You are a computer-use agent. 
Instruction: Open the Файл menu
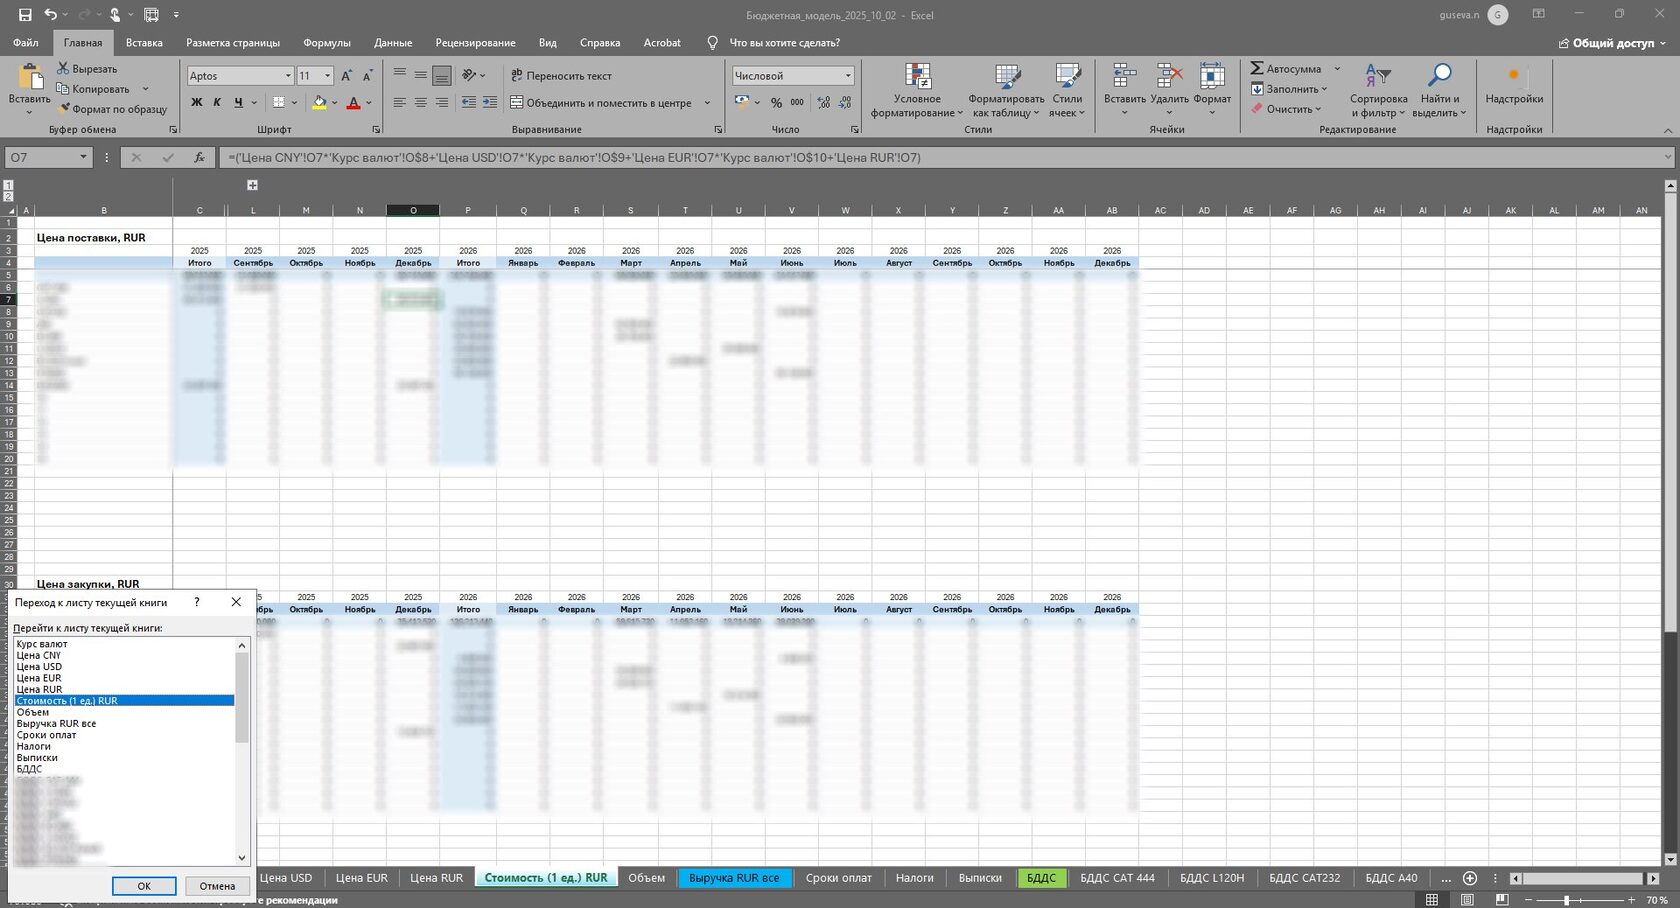point(26,43)
